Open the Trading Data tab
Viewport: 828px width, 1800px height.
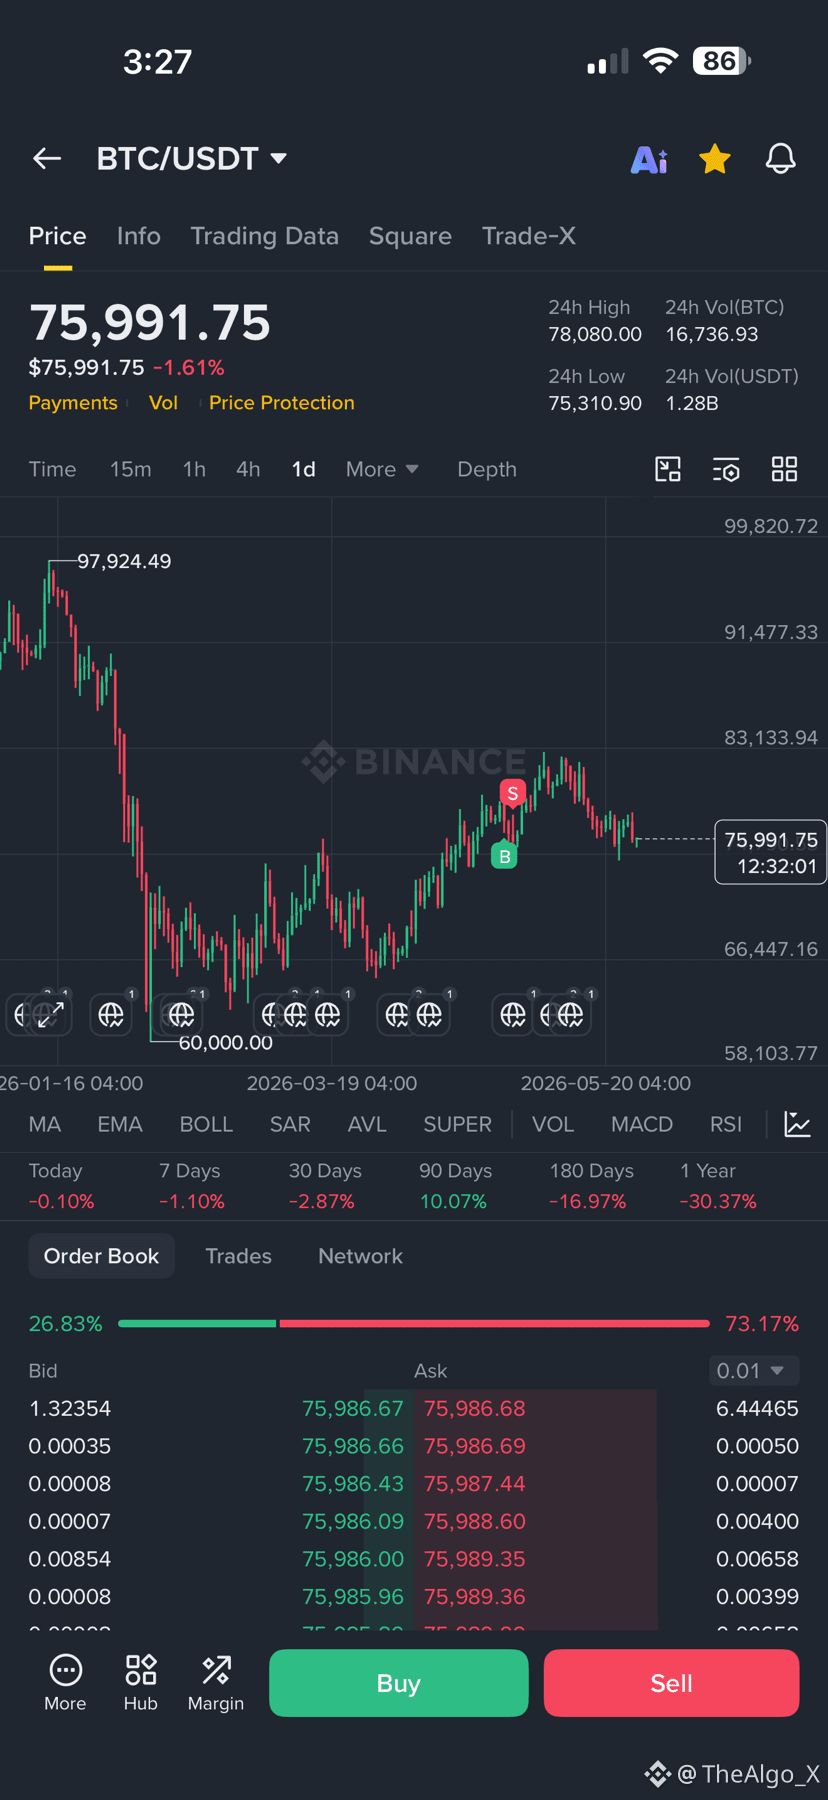pos(264,236)
